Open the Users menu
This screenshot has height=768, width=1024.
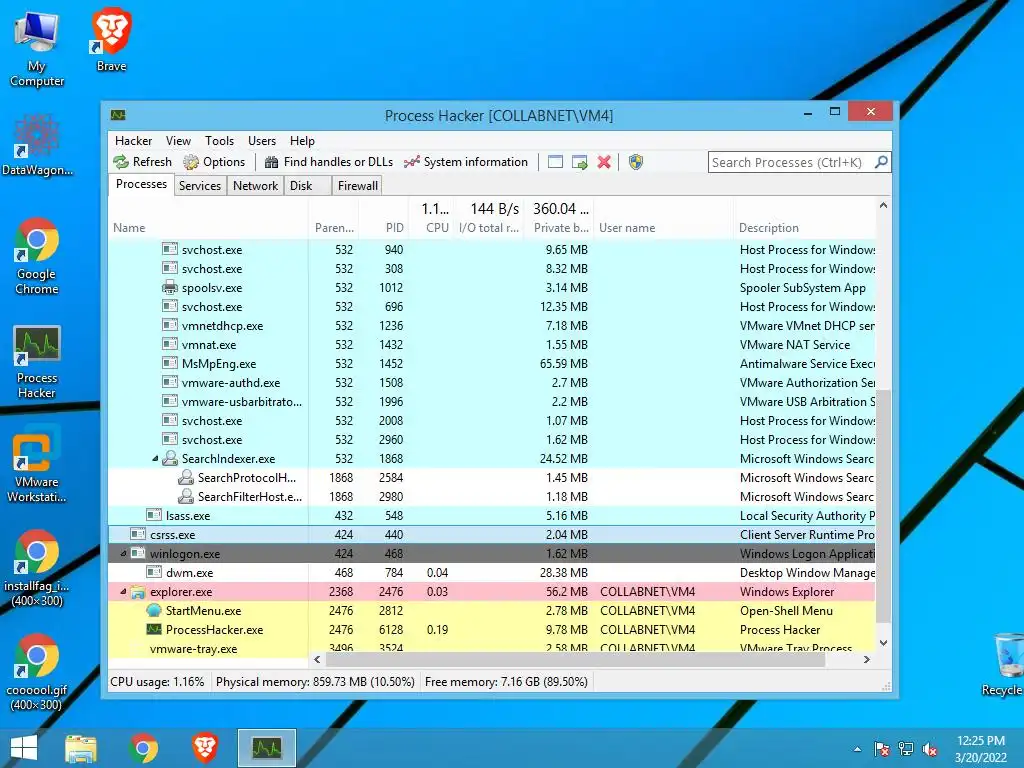click(x=262, y=141)
